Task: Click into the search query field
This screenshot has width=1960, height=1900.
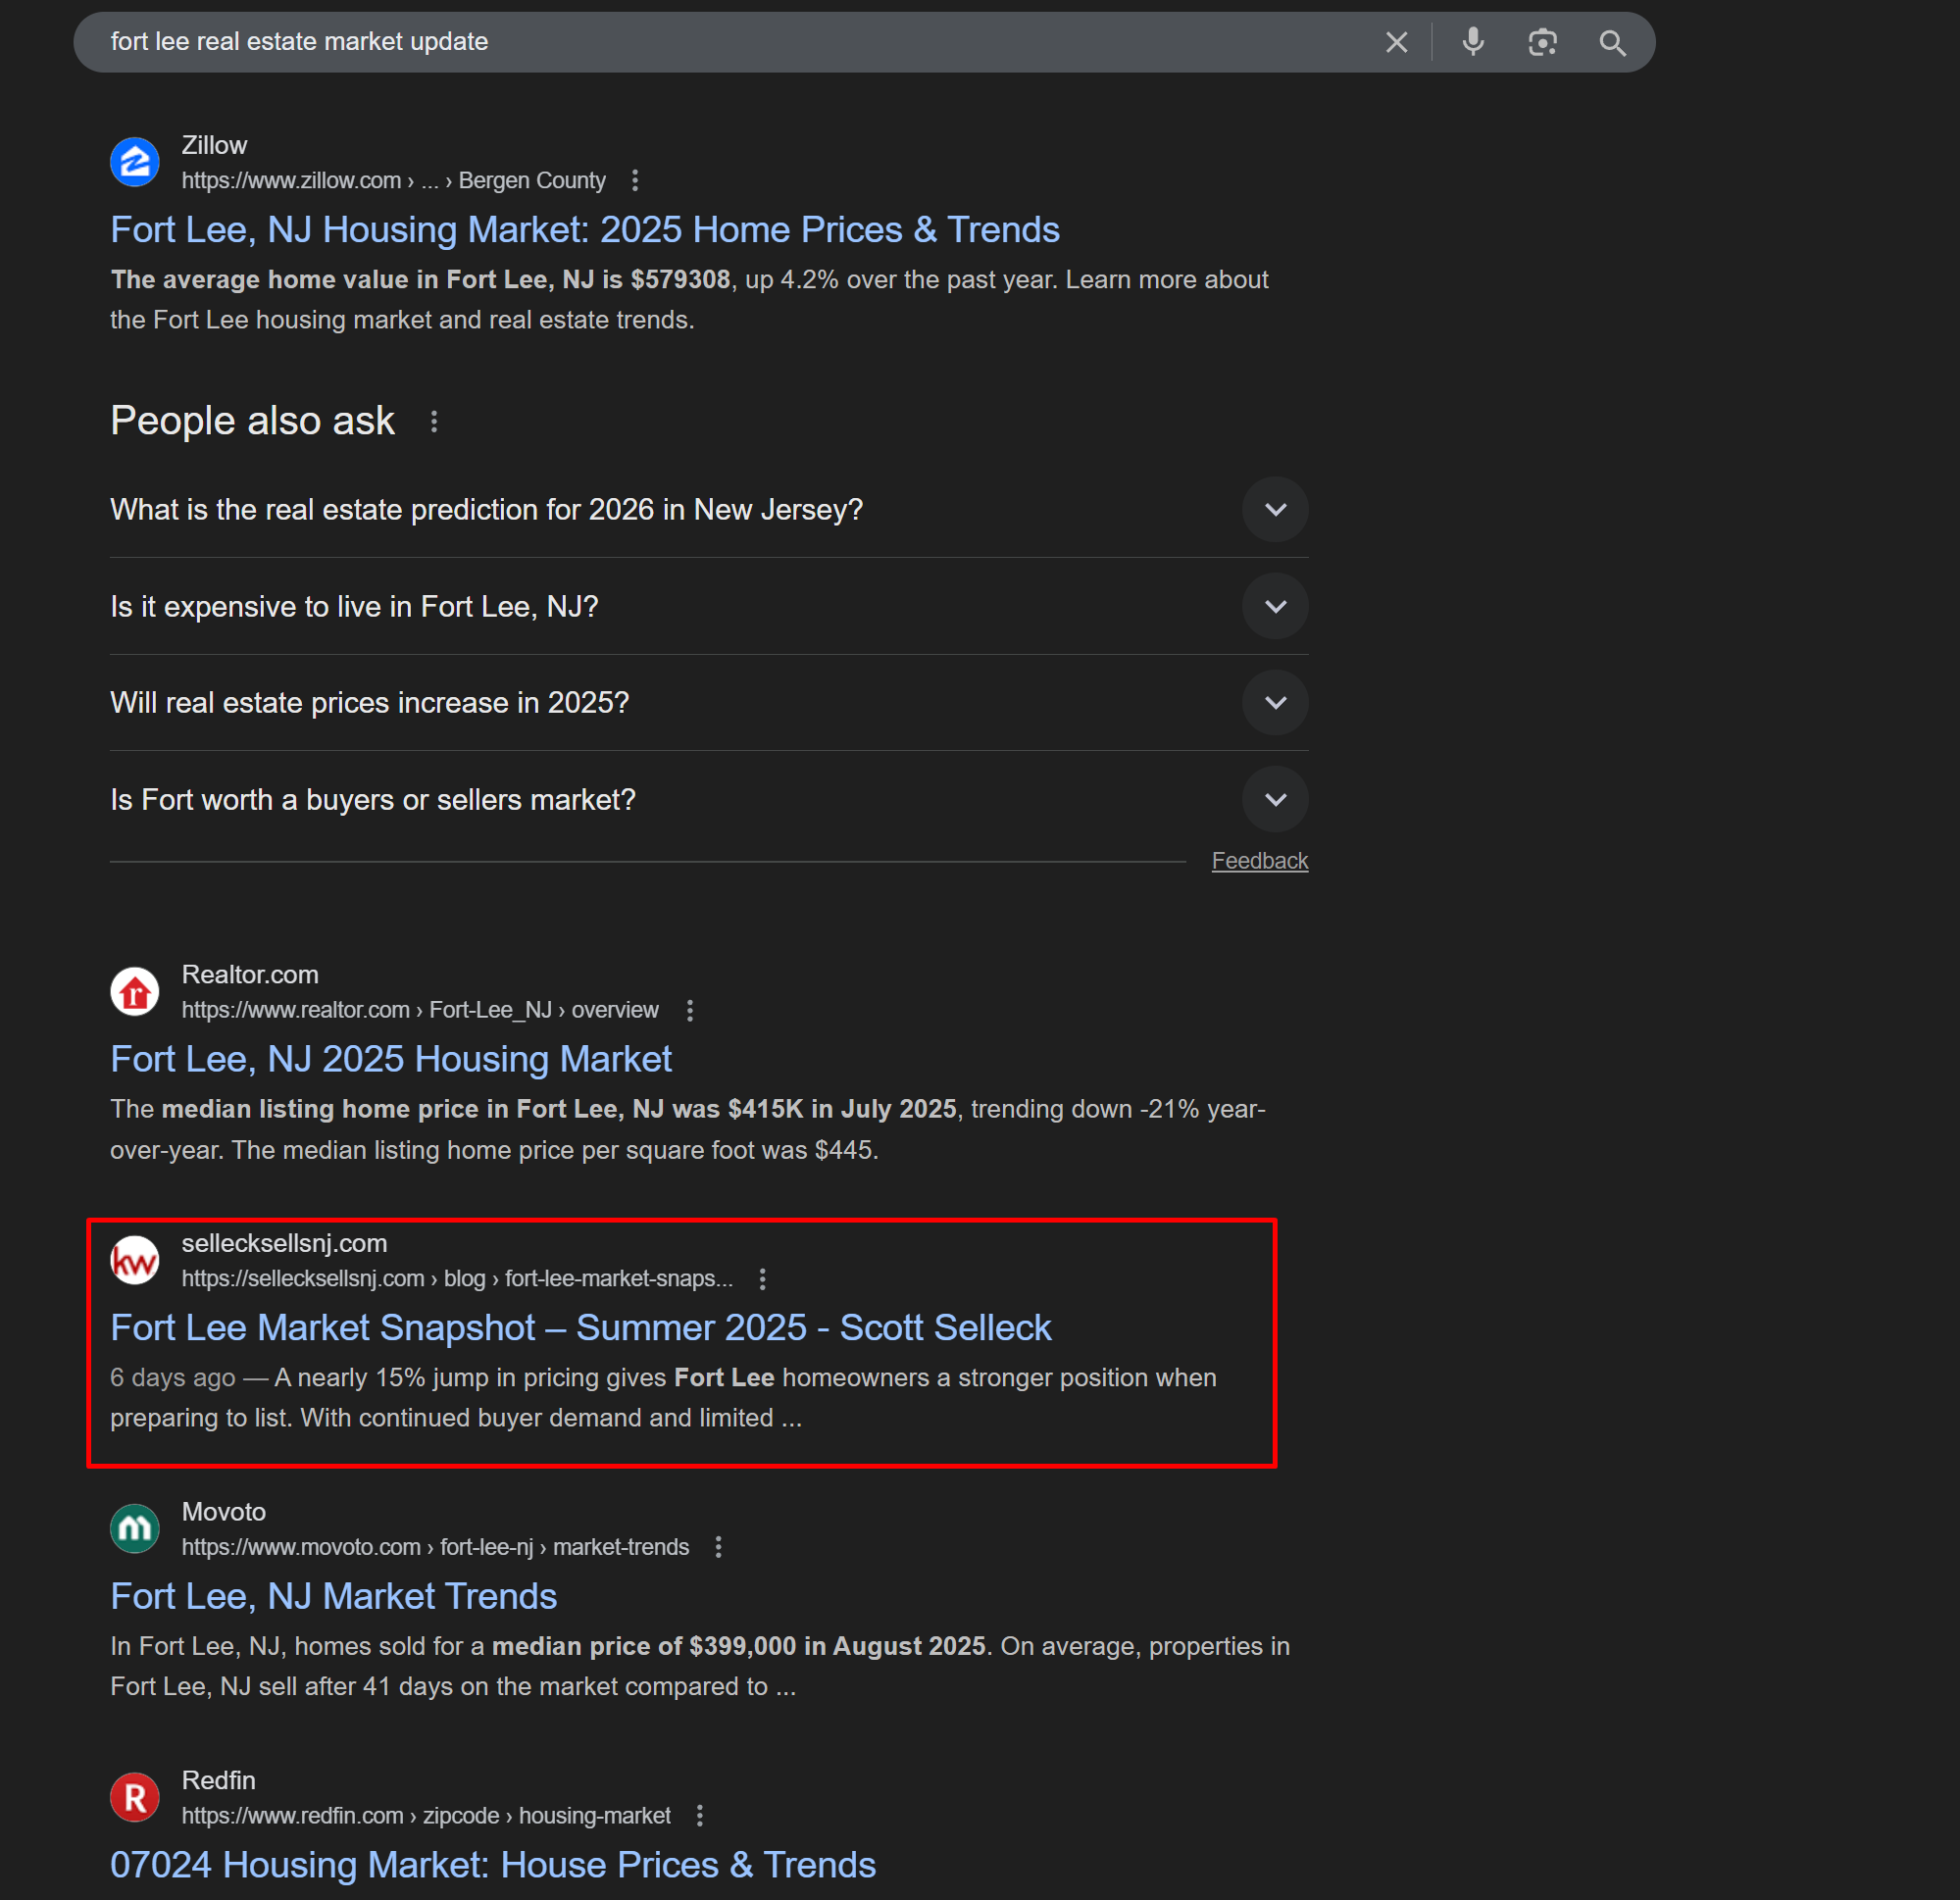Action: 700,42
